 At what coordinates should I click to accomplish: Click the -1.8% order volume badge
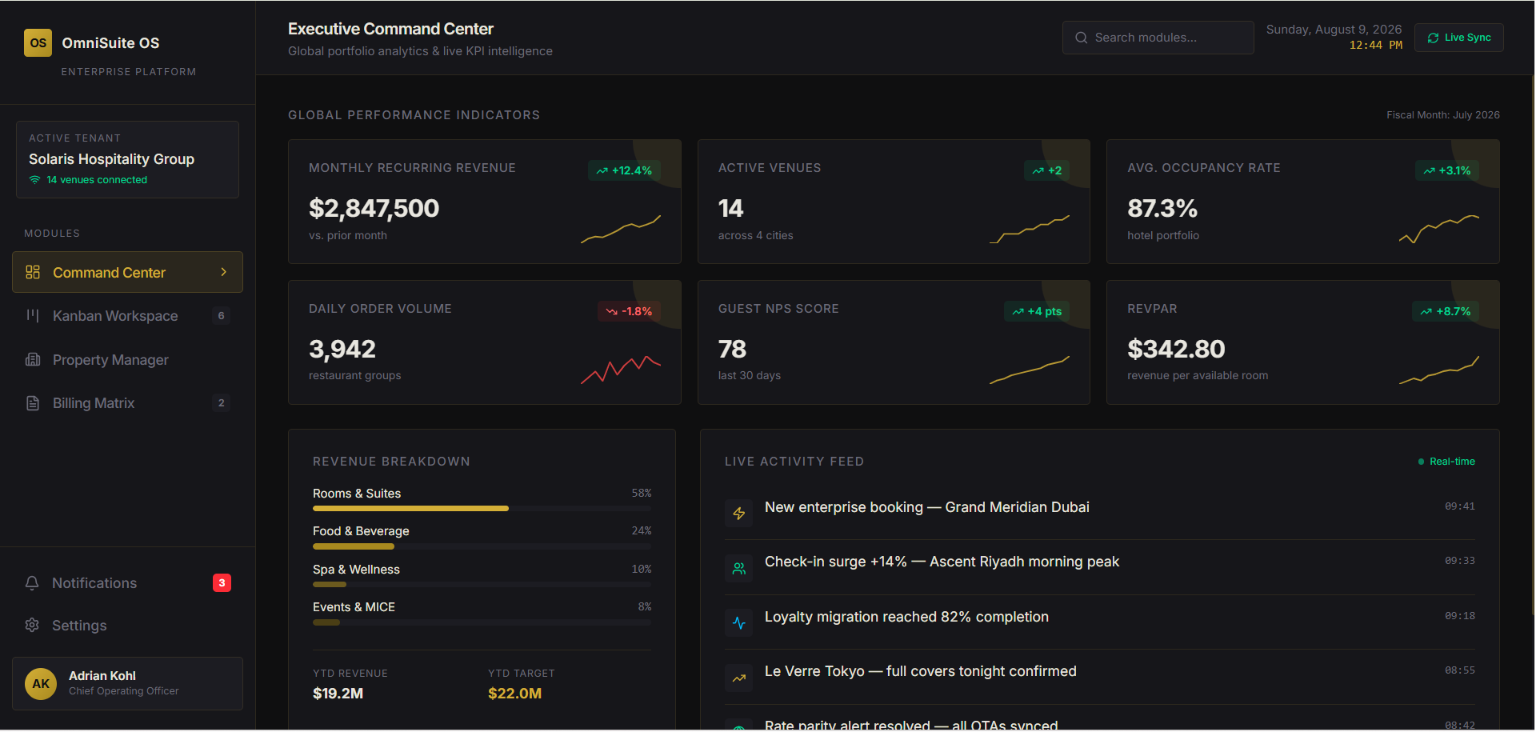tap(630, 311)
